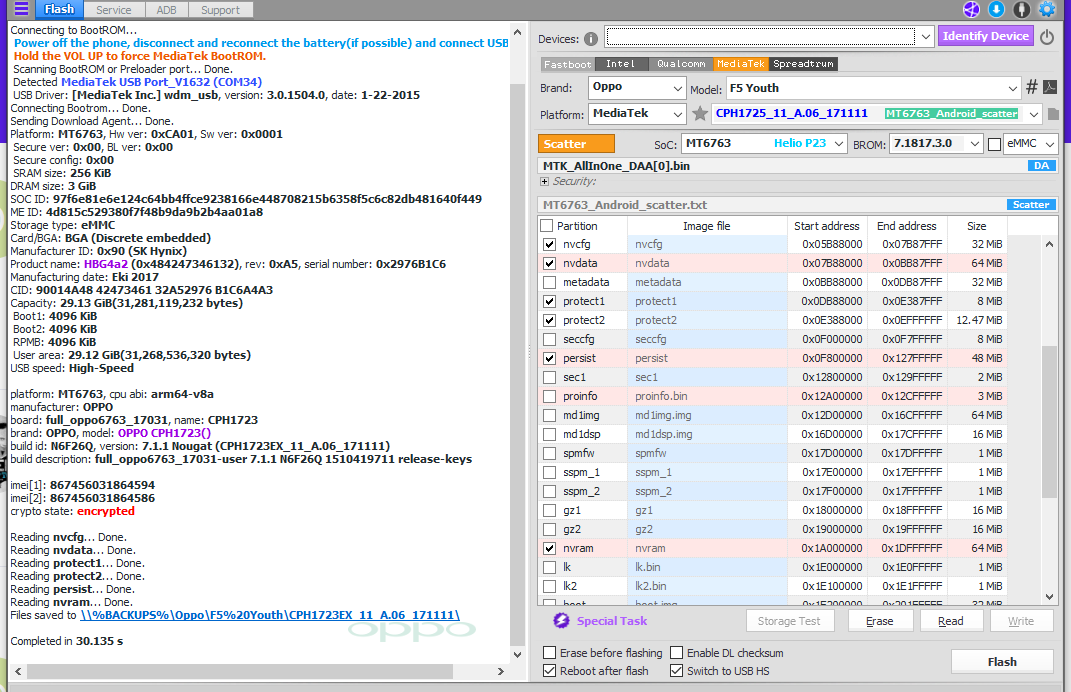This screenshot has width=1071, height=692.
Task: Click the Special Task label
Action: click(611, 620)
